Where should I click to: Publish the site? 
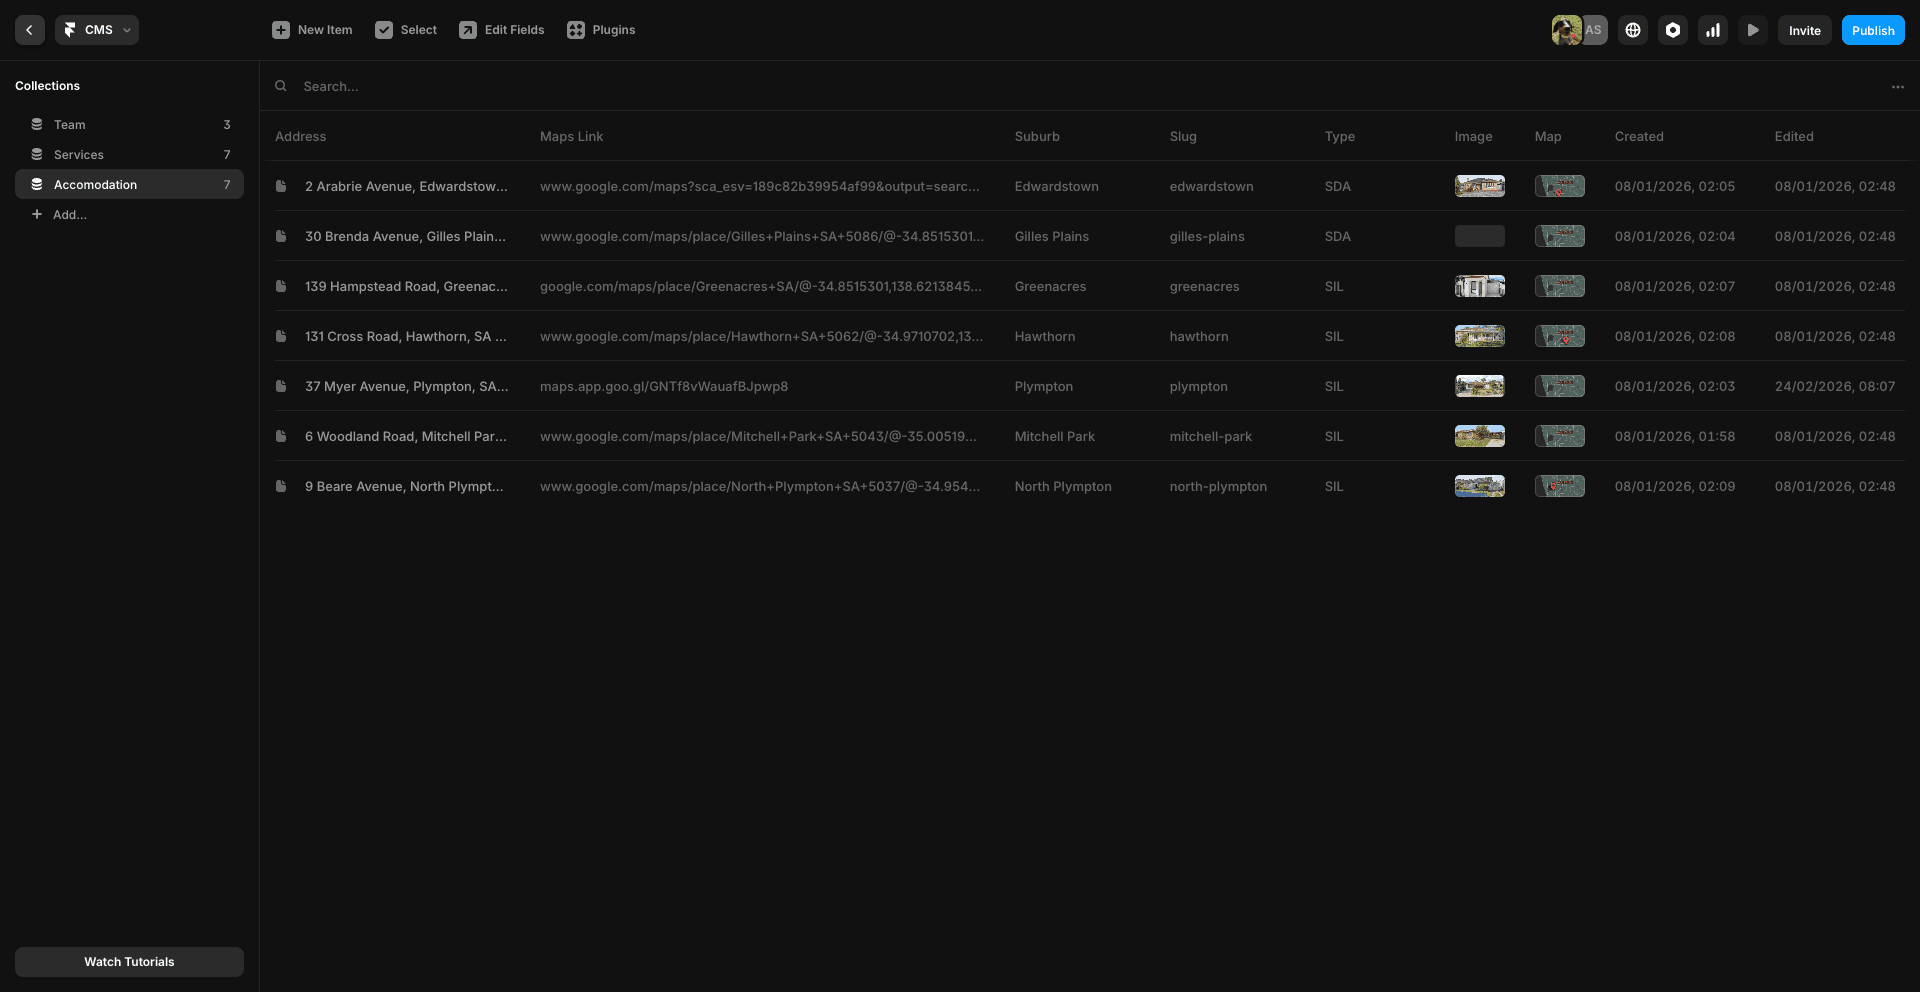(1872, 30)
